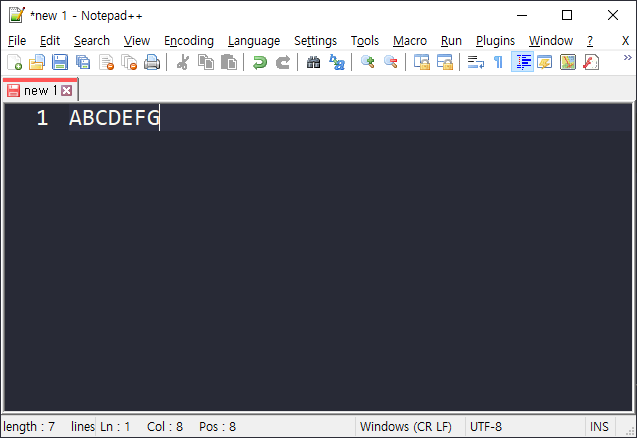
Task: Place cursor in ABCDEFG text
Action: point(114,118)
